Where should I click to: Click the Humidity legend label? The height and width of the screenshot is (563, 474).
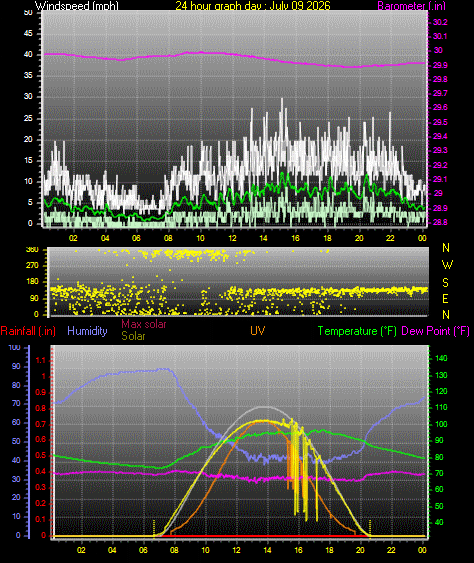click(87, 331)
